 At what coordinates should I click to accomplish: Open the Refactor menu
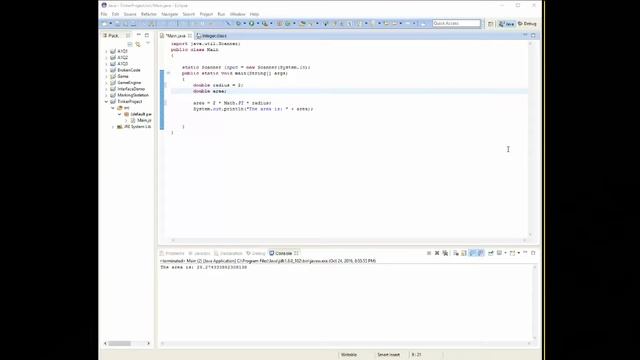[149, 14]
